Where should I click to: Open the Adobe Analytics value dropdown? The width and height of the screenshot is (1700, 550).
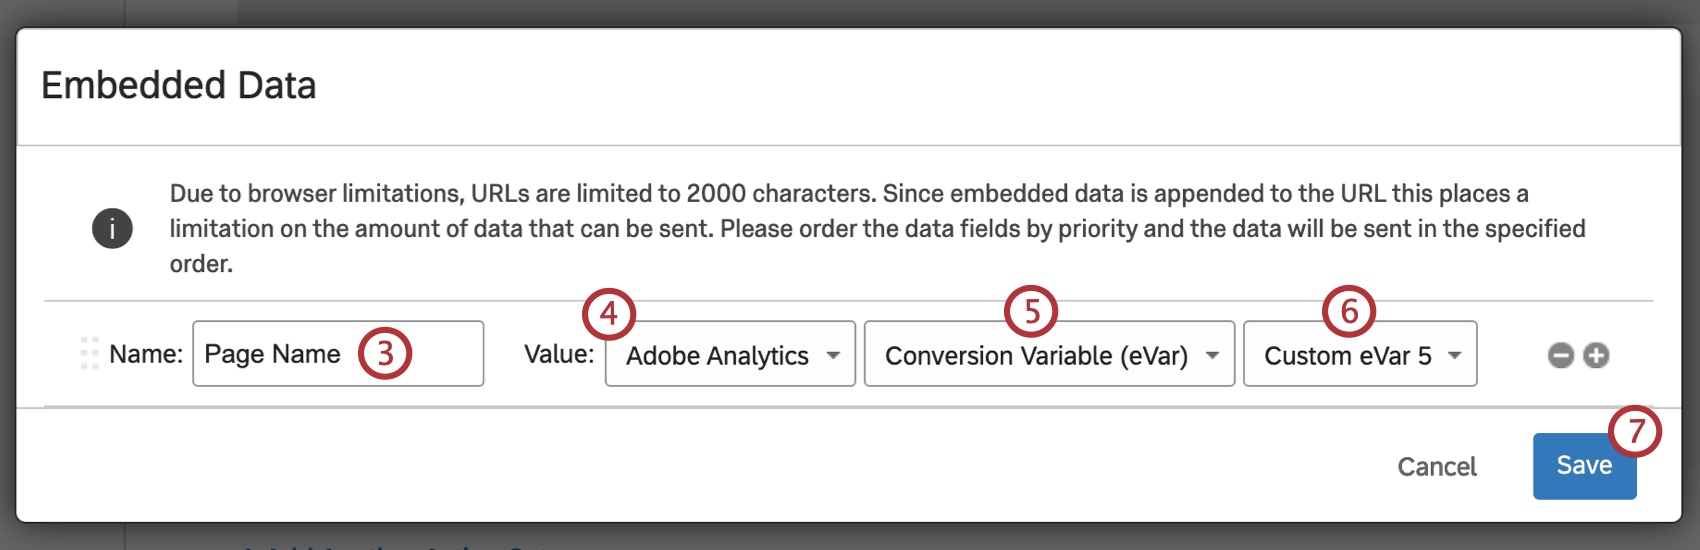730,354
